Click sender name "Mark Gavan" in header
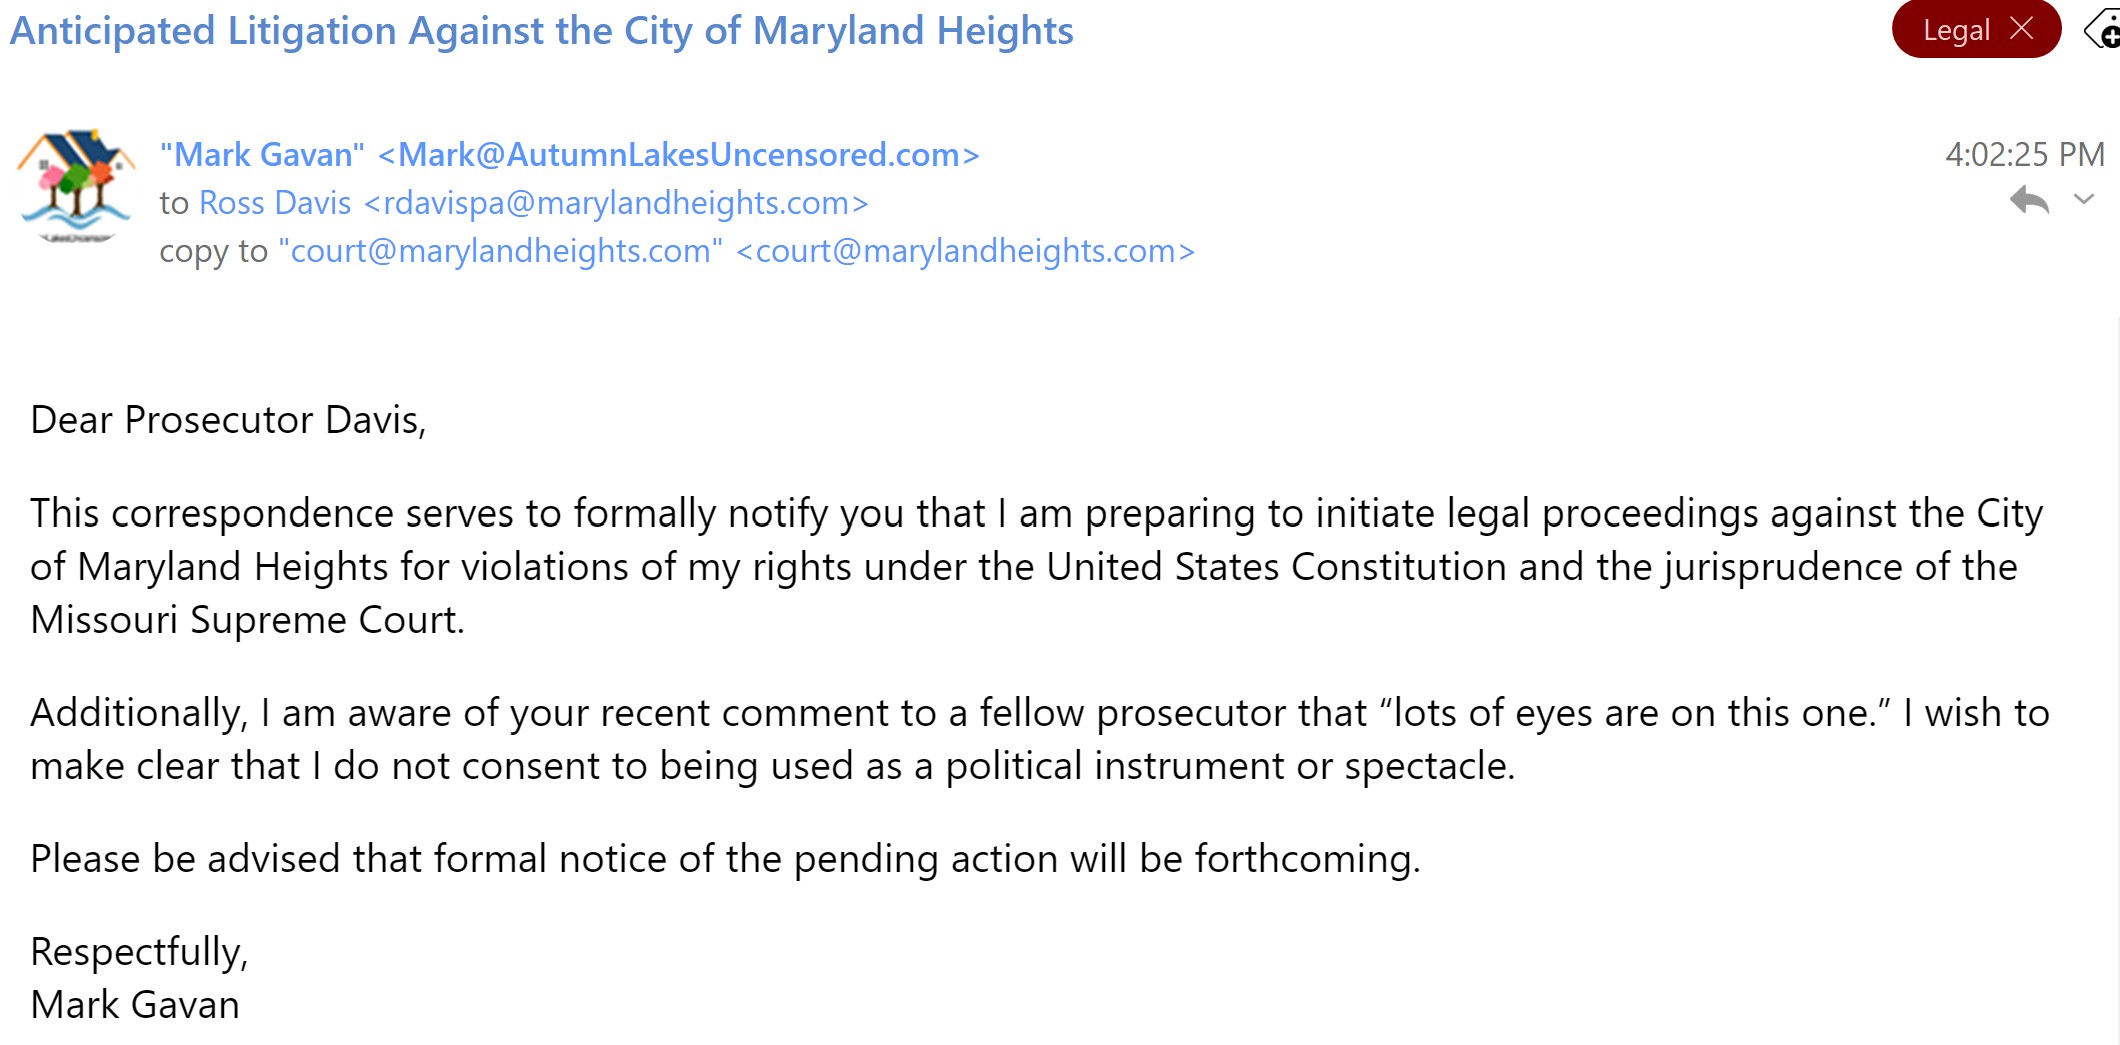The height and width of the screenshot is (1045, 2120). (x=262, y=155)
